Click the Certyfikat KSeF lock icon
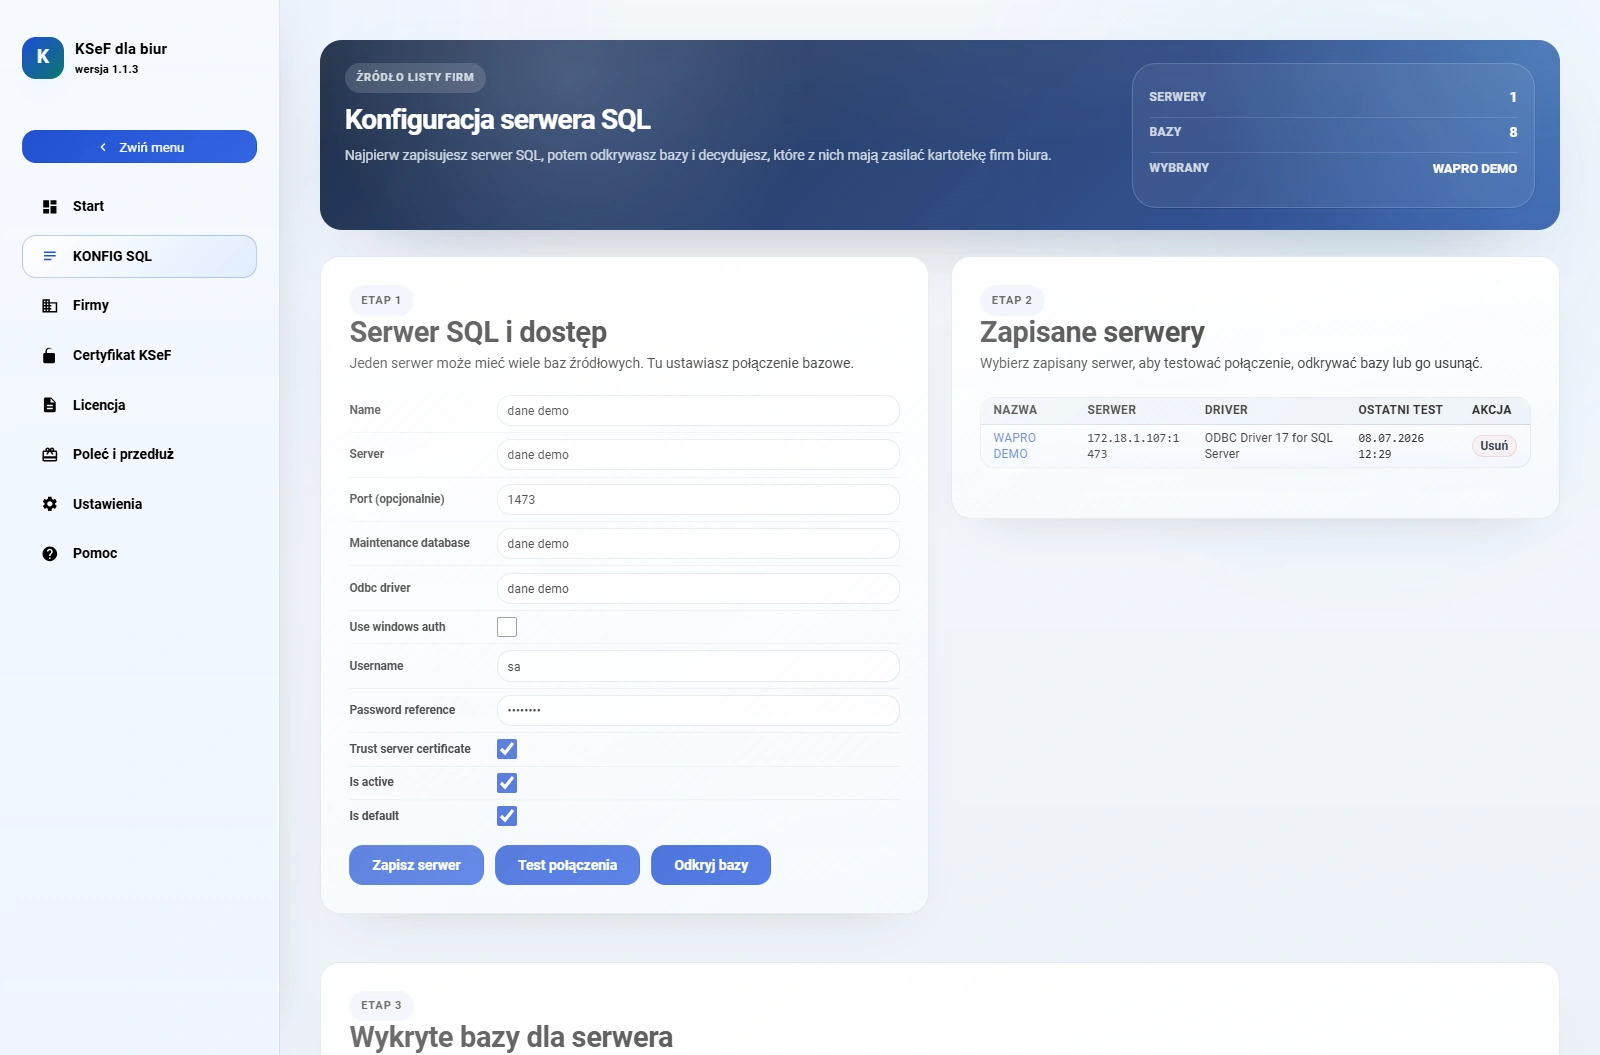The image size is (1600, 1055). [x=50, y=356]
